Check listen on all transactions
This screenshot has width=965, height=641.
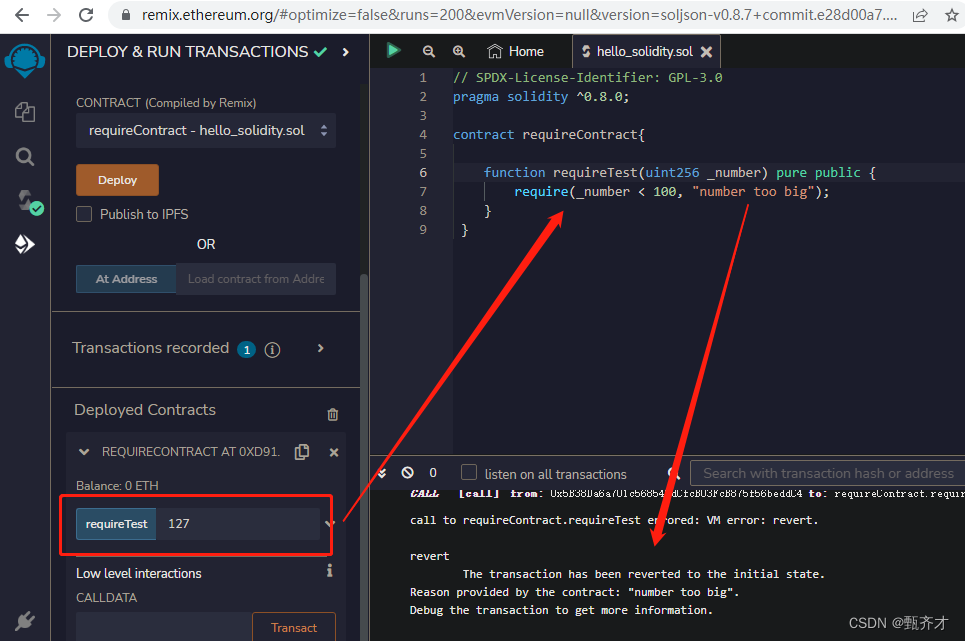[x=469, y=472]
